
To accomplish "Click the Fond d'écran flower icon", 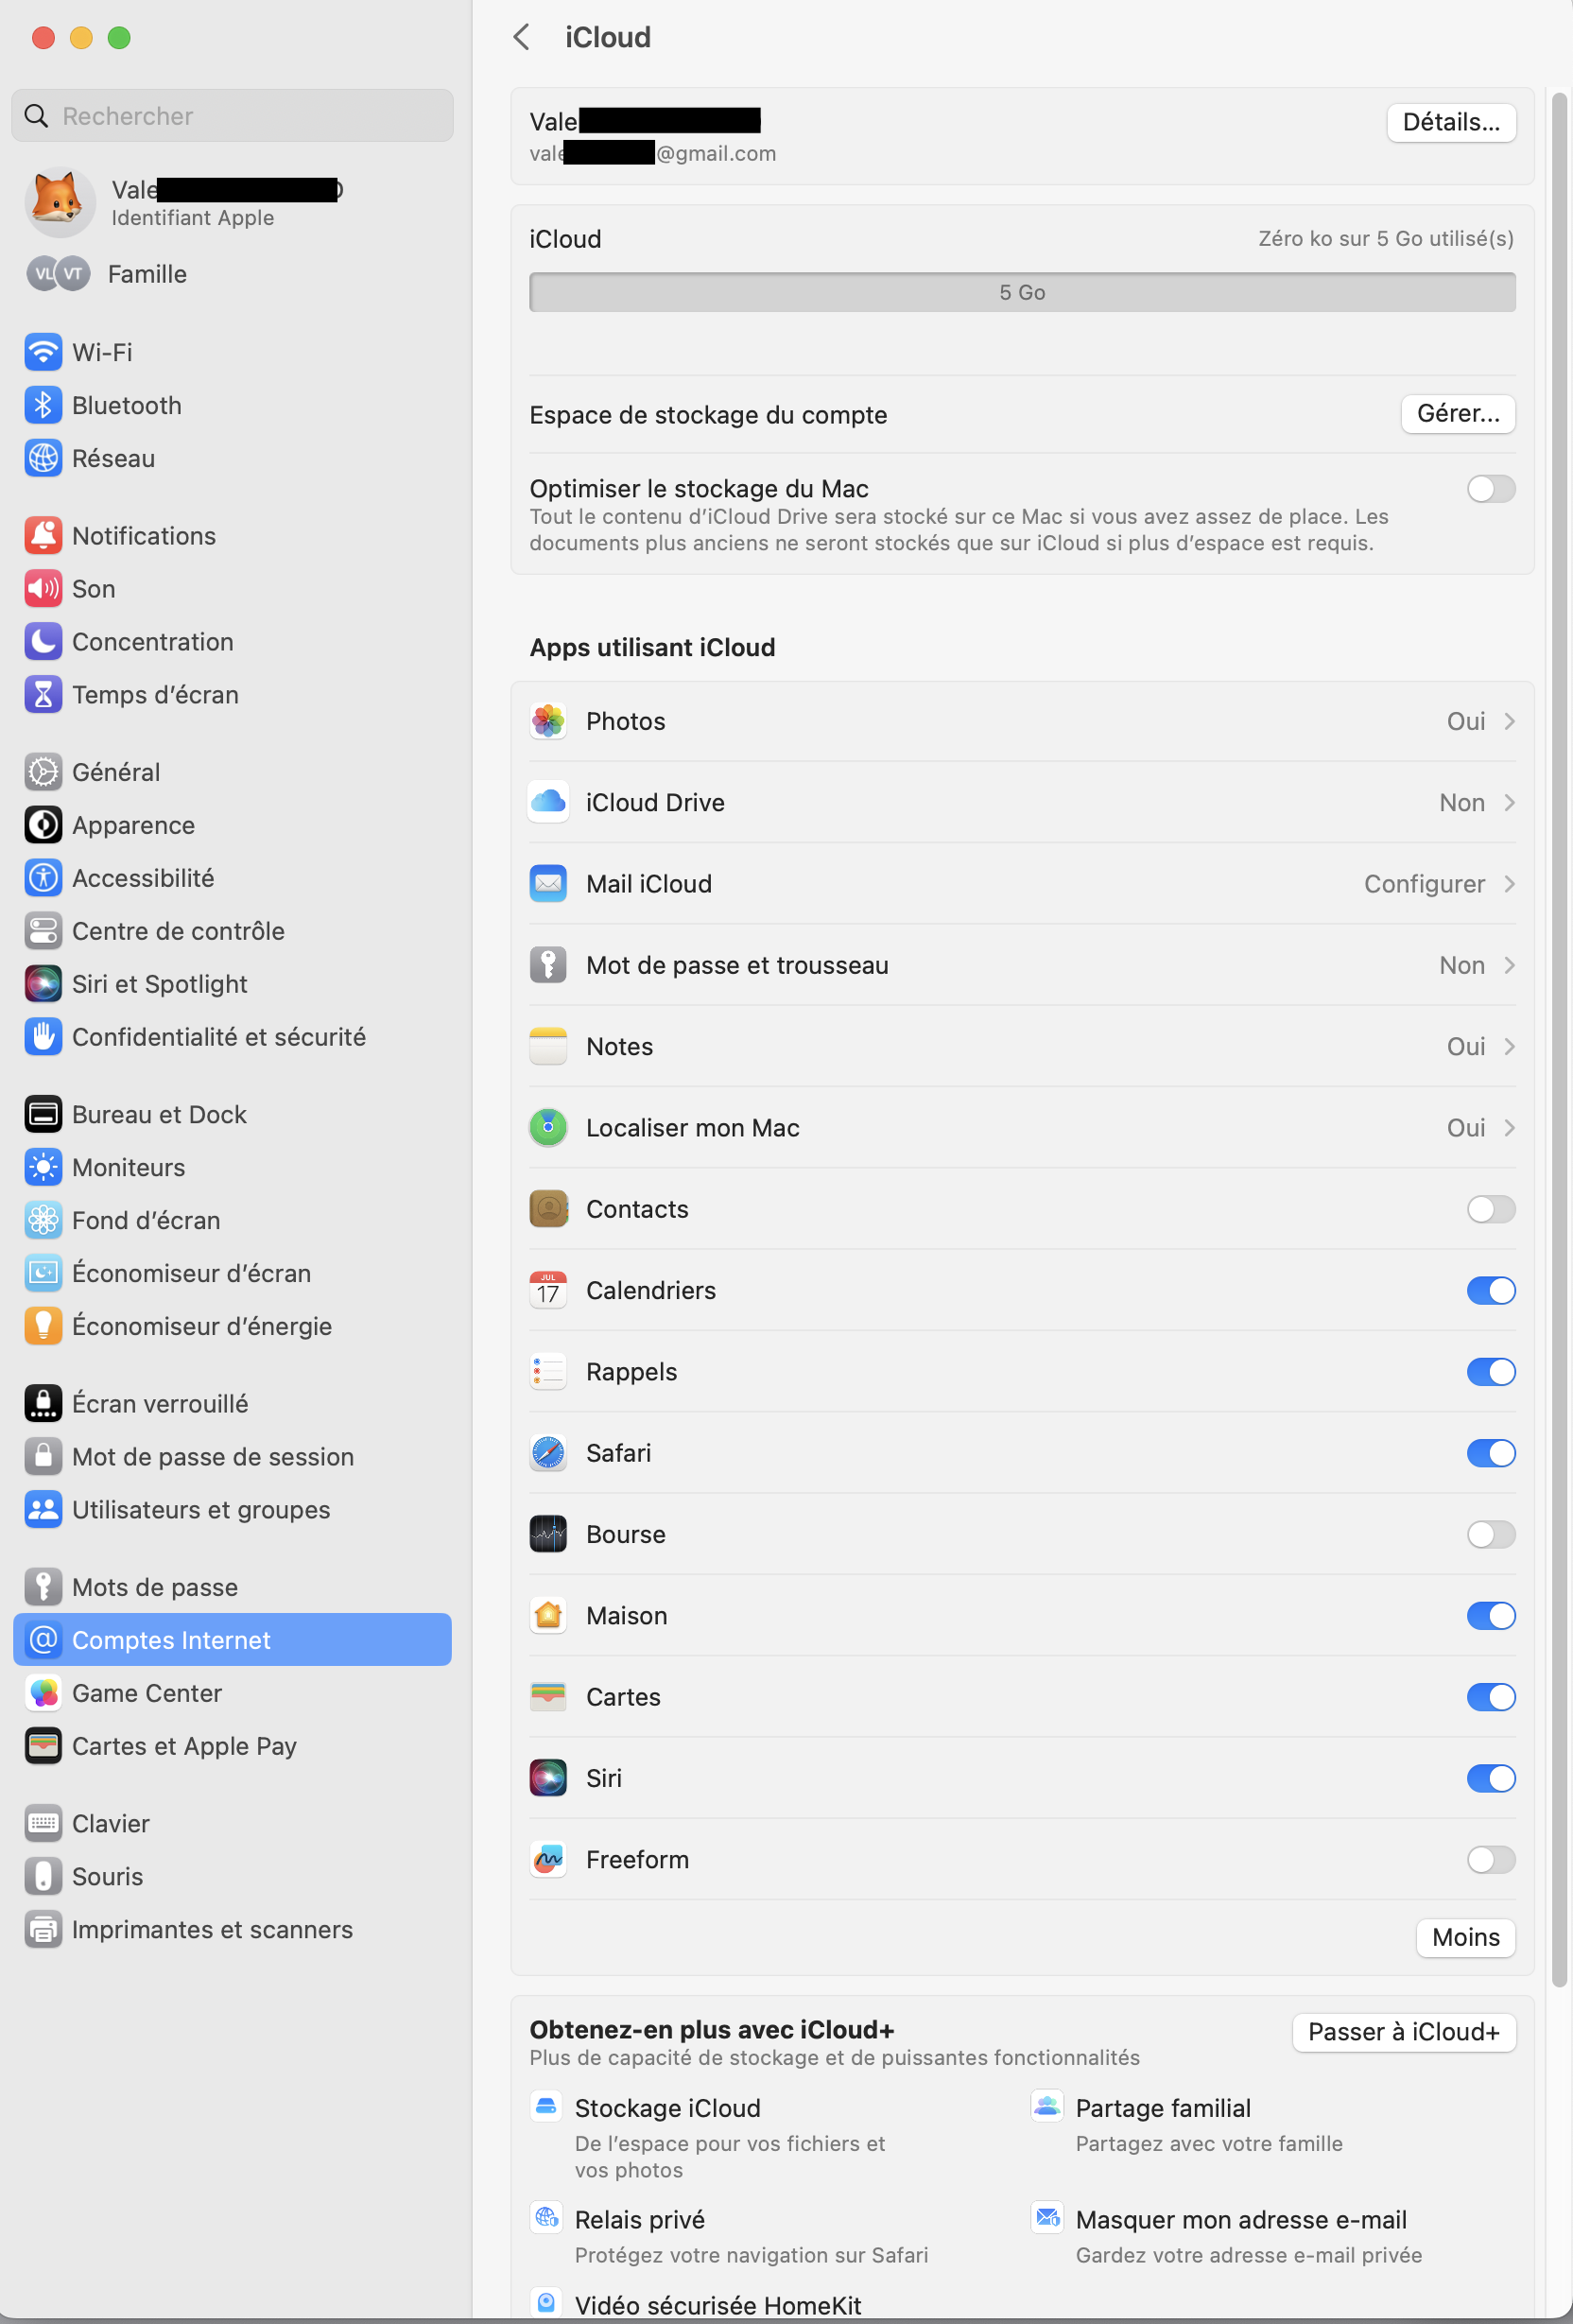I will (x=43, y=1220).
